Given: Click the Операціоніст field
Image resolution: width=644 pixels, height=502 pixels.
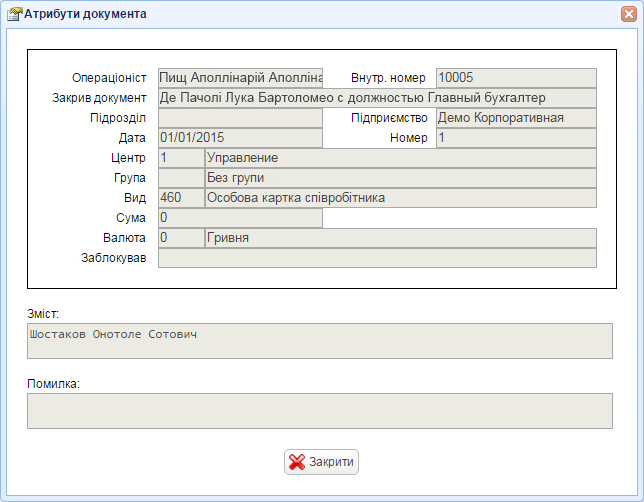Looking at the screenshot, I should (x=240, y=78).
